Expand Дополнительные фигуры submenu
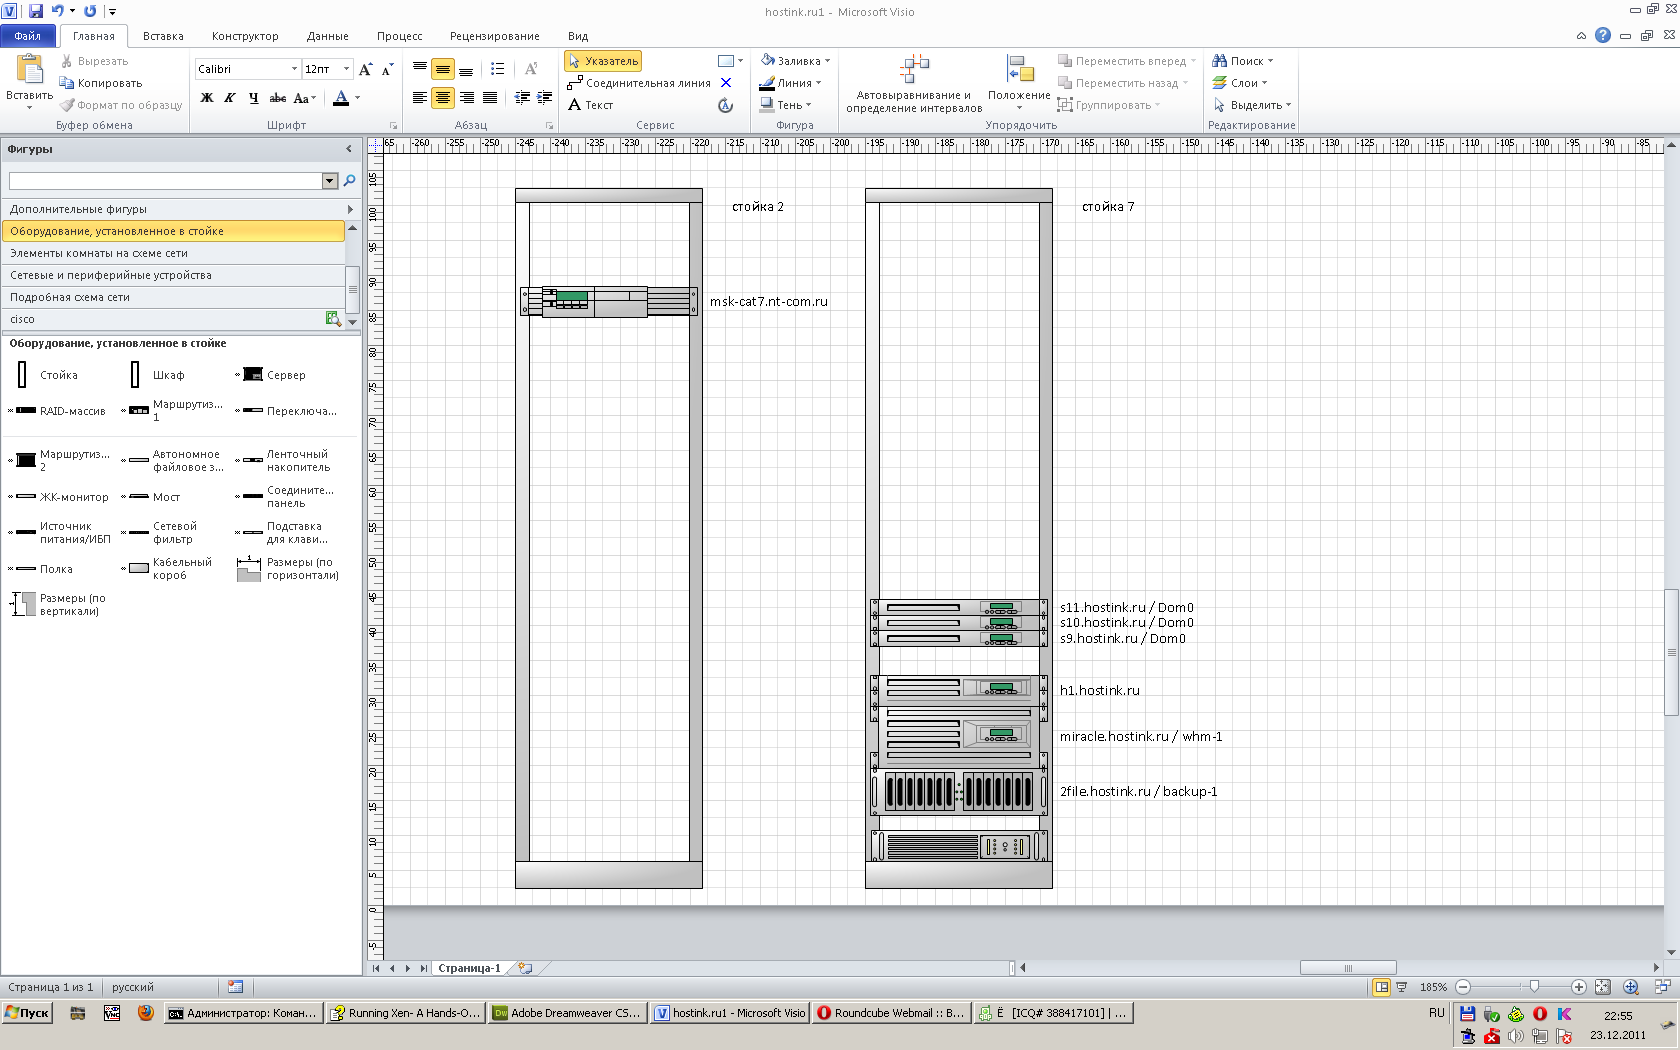Image resolution: width=1680 pixels, height=1050 pixels. 350,209
